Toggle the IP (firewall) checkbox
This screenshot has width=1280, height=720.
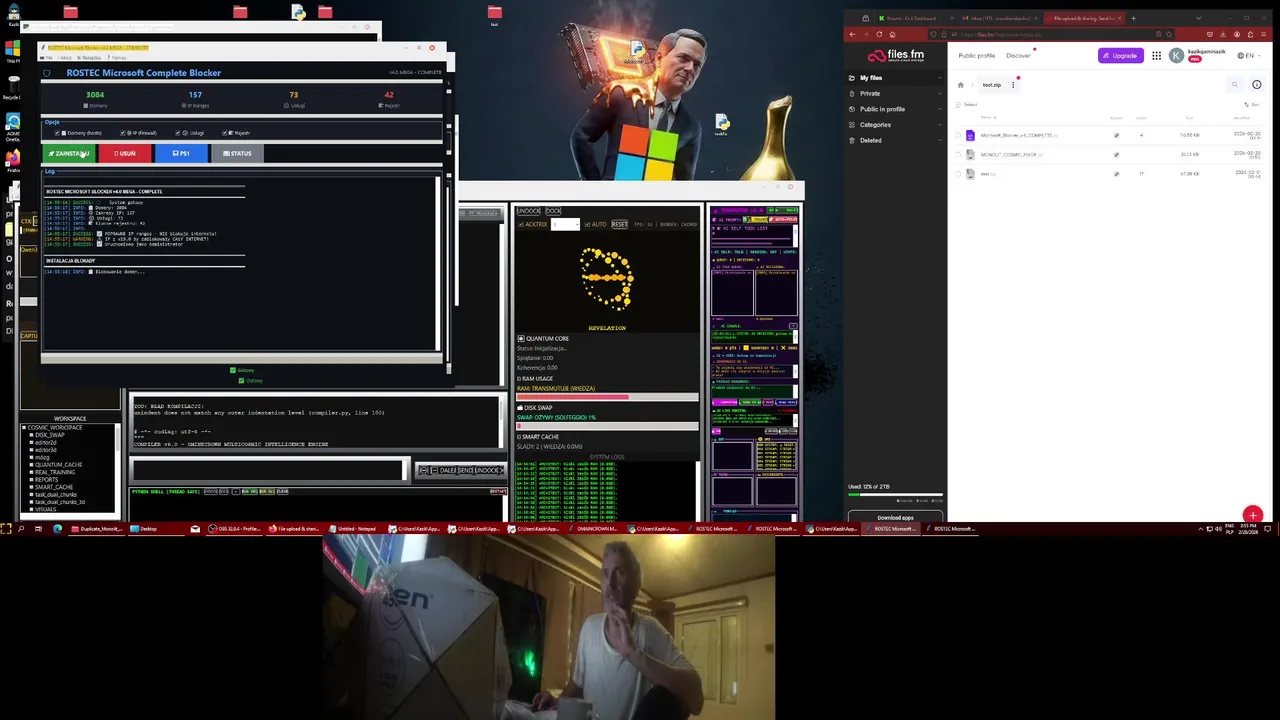[x=123, y=133]
